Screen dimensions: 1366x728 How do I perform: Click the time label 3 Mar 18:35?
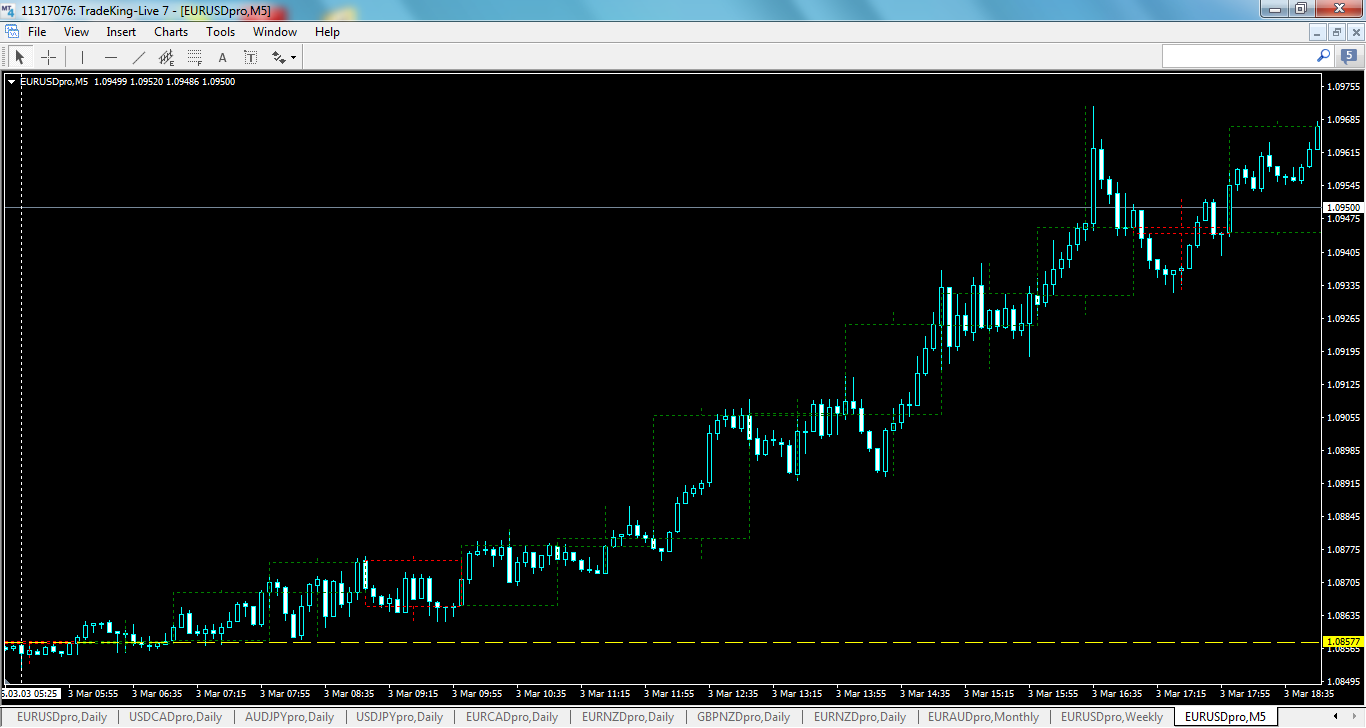[1309, 693]
